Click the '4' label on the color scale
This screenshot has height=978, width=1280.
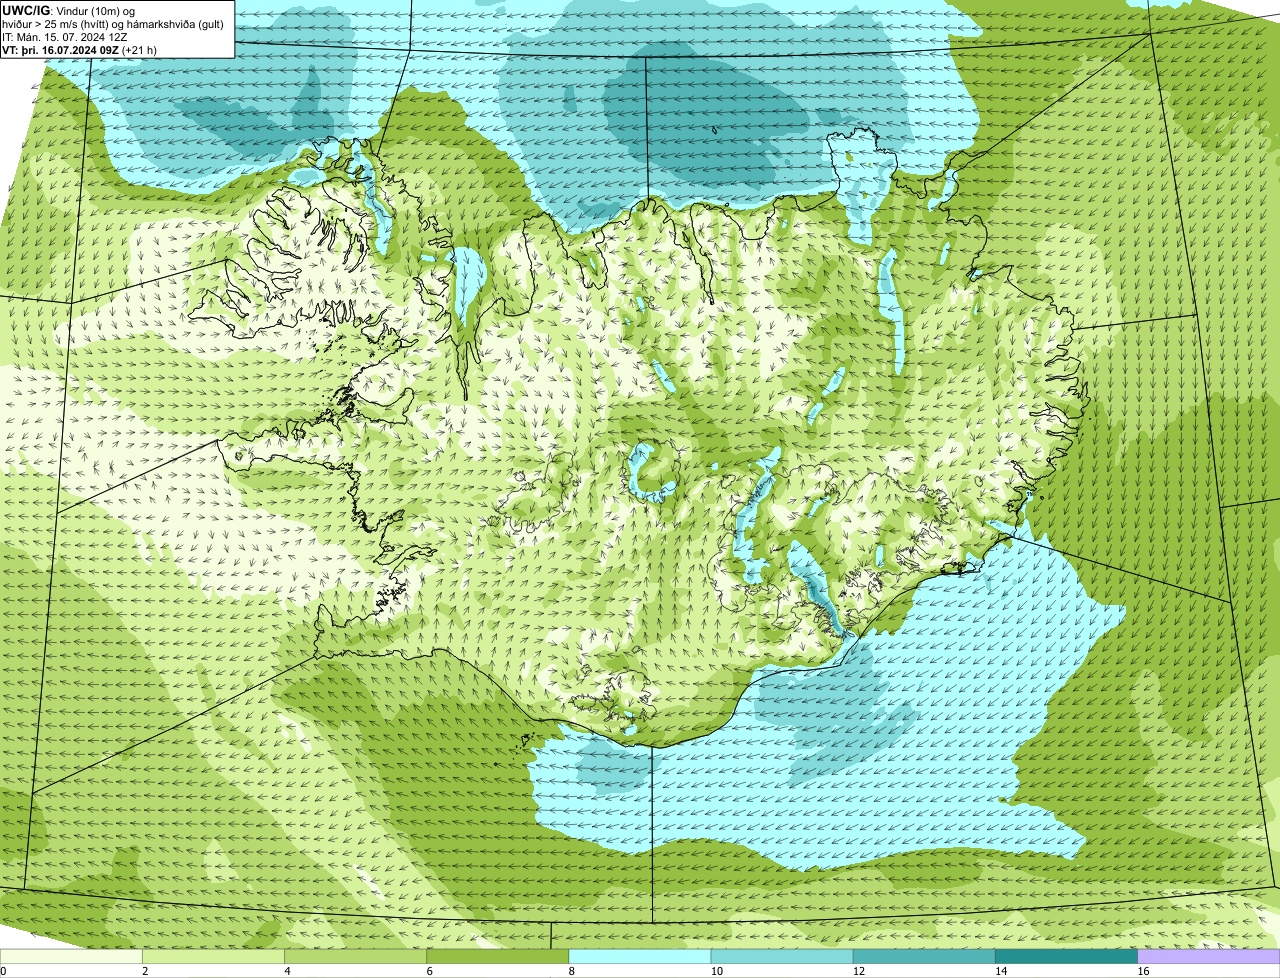click(x=287, y=971)
